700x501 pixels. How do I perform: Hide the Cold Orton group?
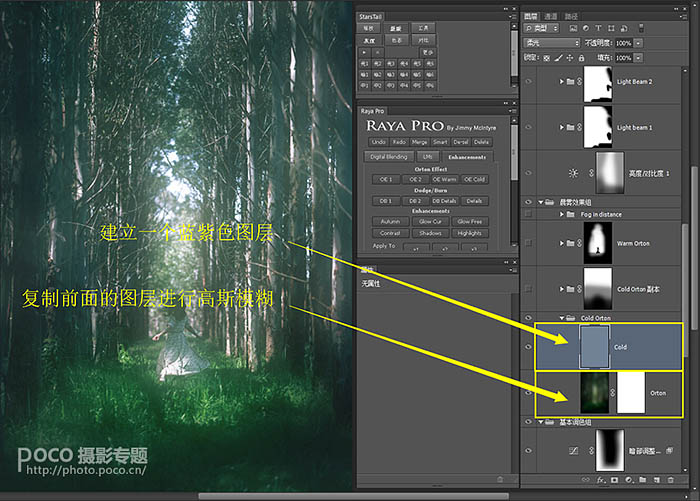[x=529, y=317]
